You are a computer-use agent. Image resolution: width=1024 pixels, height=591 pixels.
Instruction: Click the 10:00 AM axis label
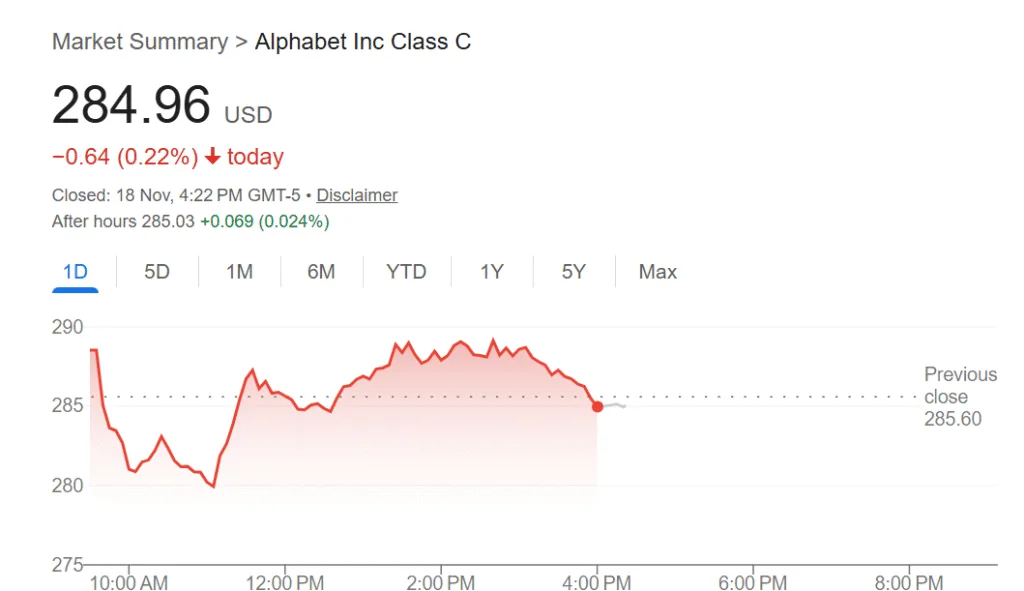click(128, 582)
